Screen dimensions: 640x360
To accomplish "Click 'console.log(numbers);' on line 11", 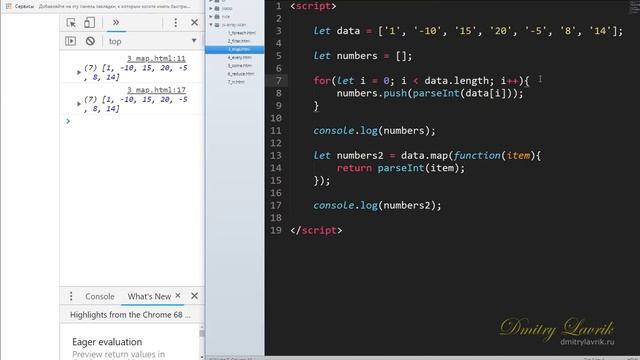I will (374, 131).
